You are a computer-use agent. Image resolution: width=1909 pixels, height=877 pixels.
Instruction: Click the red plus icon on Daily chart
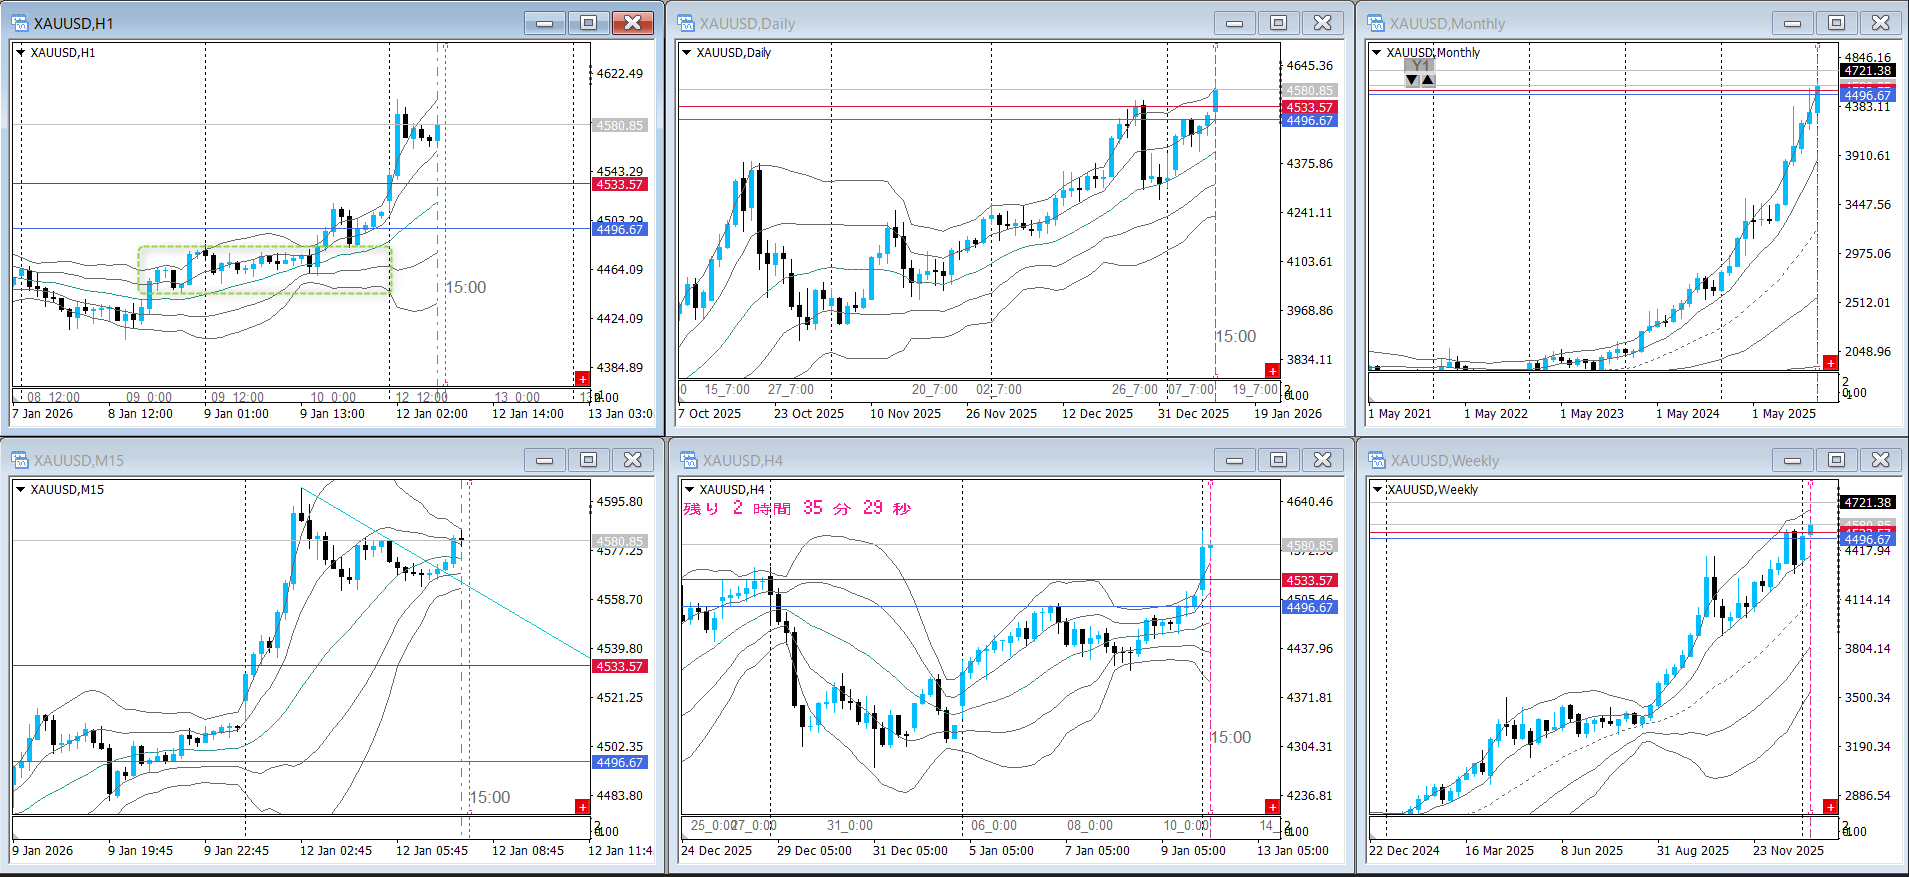[1272, 371]
